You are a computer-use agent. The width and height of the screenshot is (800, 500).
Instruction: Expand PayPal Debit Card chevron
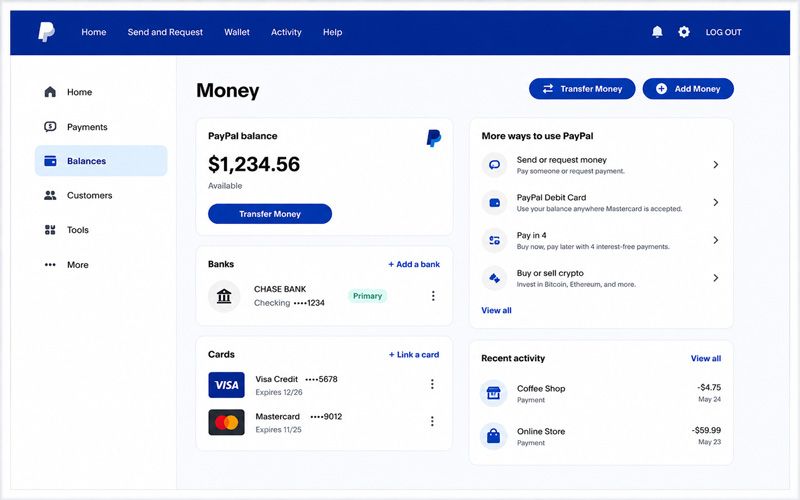click(716, 203)
